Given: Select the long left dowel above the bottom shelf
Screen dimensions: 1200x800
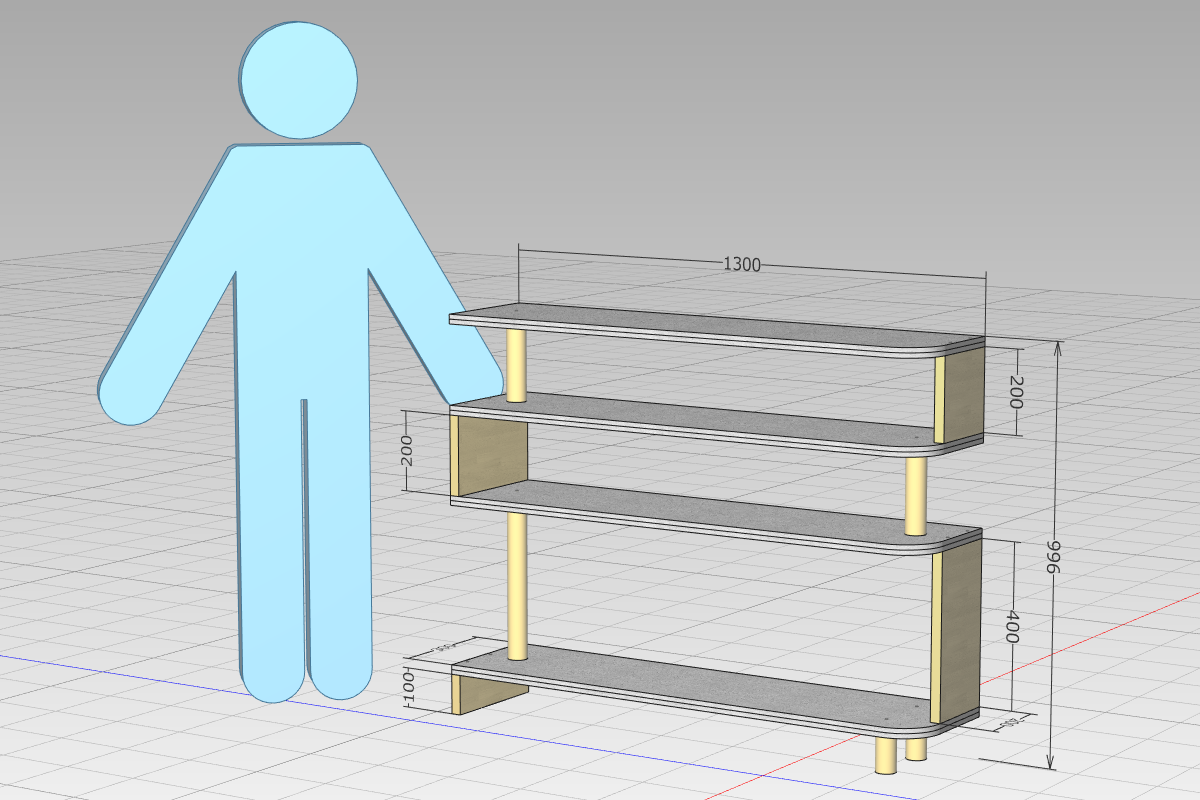Looking at the screenshot, I should pyautogui.click(x=516, y=585).
